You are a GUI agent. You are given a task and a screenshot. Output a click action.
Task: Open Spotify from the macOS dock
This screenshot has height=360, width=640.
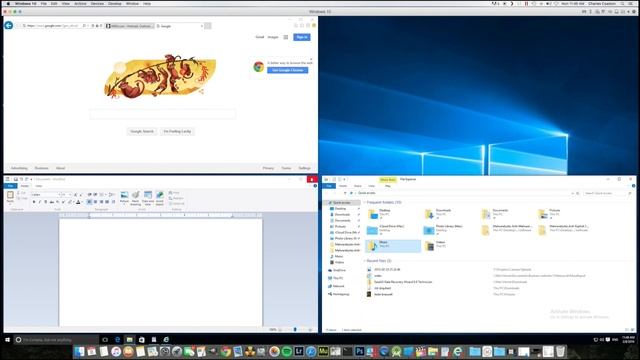coord(287,351)
